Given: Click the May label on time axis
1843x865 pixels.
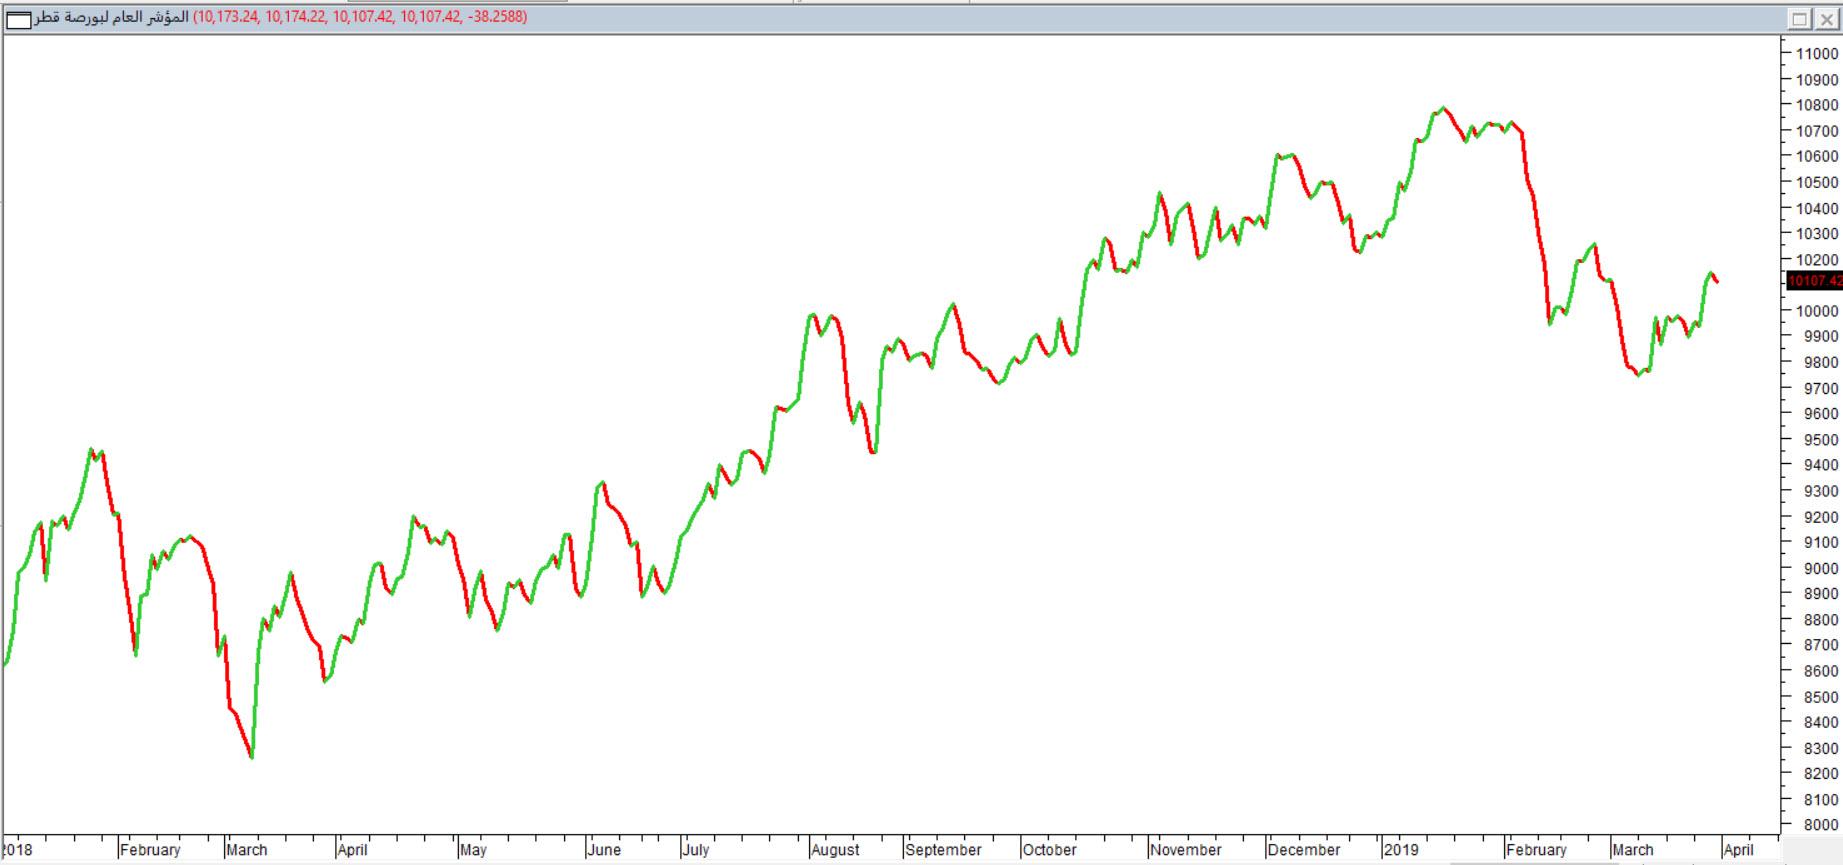Looking at the screenshot, I should (x=474, y=850).
